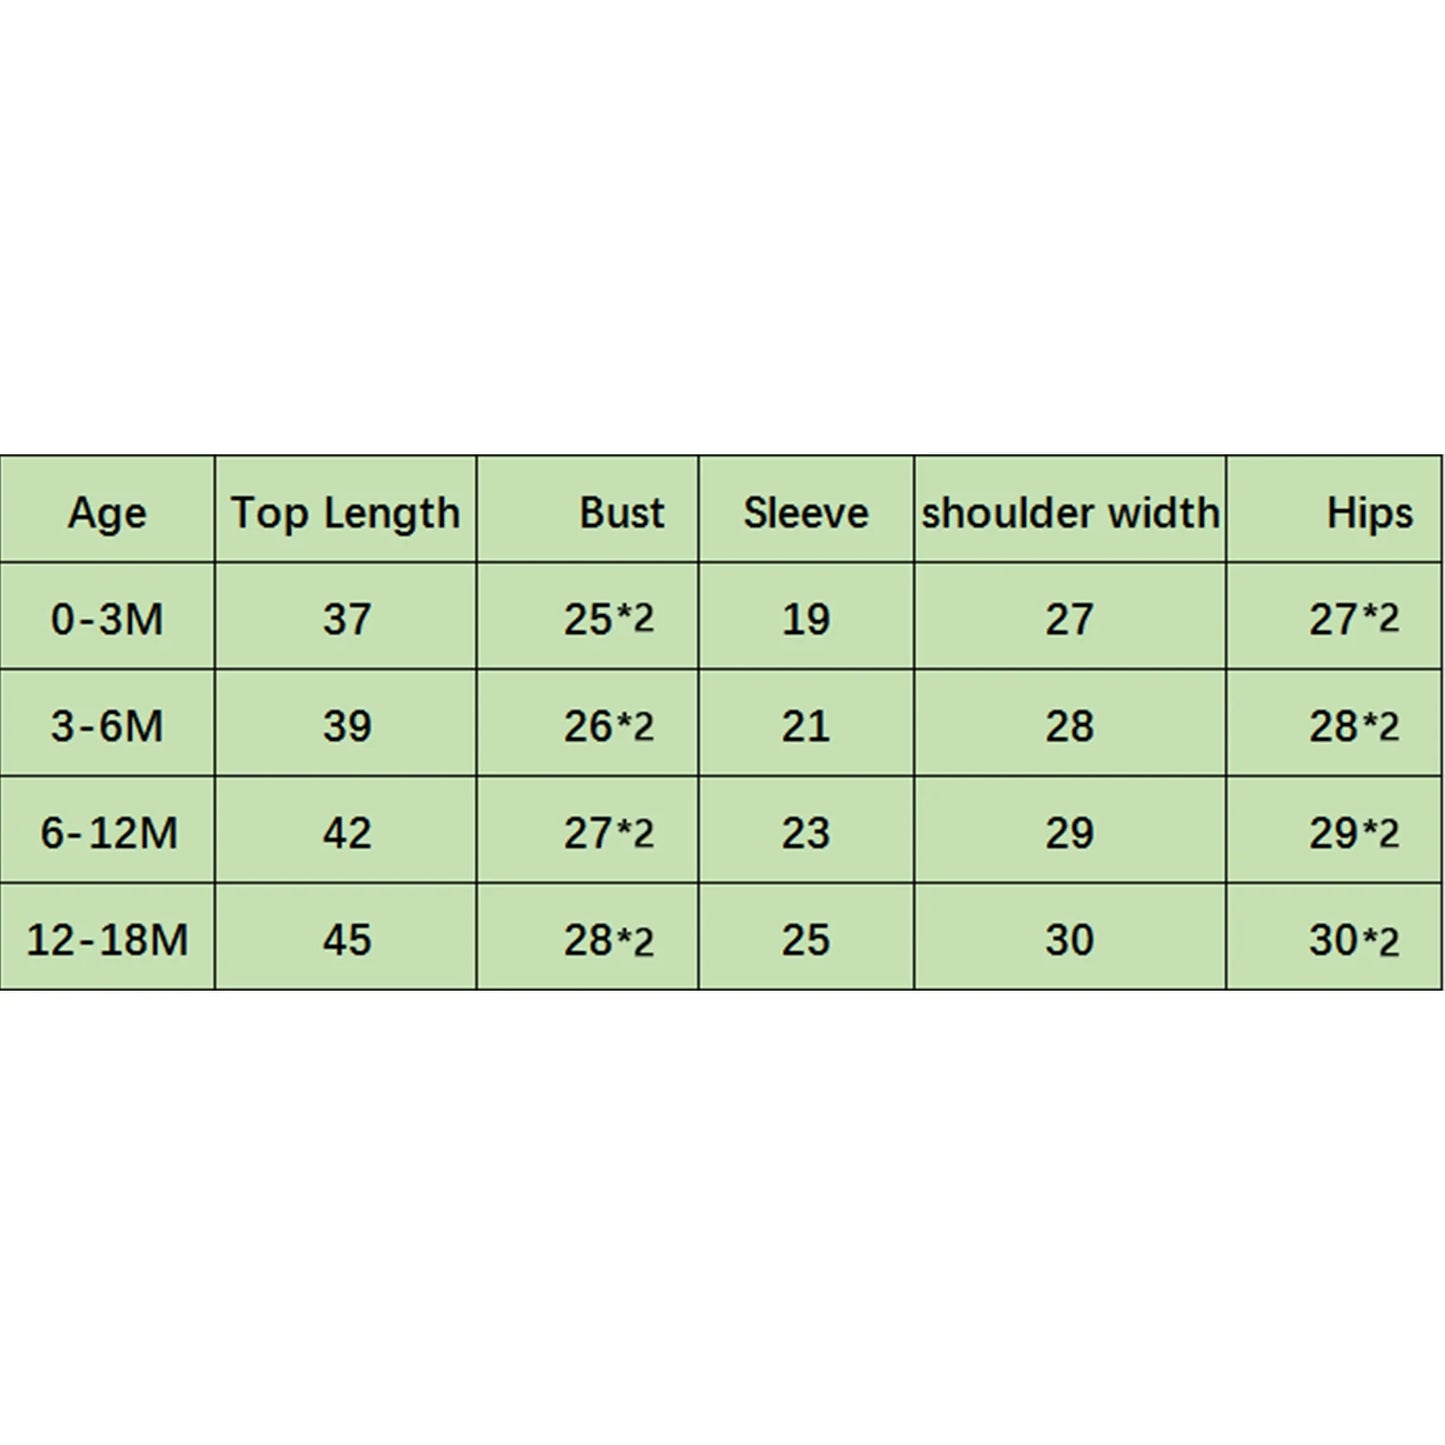The width and height of the screenshot is (1445, 1445).
Task: Select the 3-6M age row label
Action: (107, 726)
